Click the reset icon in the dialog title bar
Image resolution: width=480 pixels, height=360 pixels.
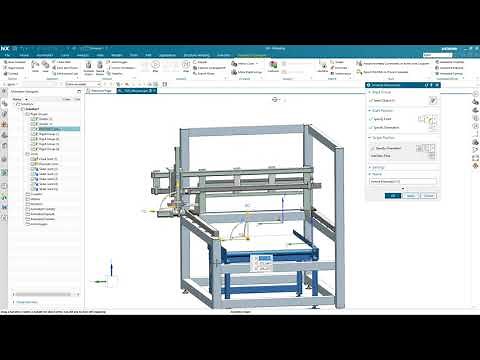[426, 85]
